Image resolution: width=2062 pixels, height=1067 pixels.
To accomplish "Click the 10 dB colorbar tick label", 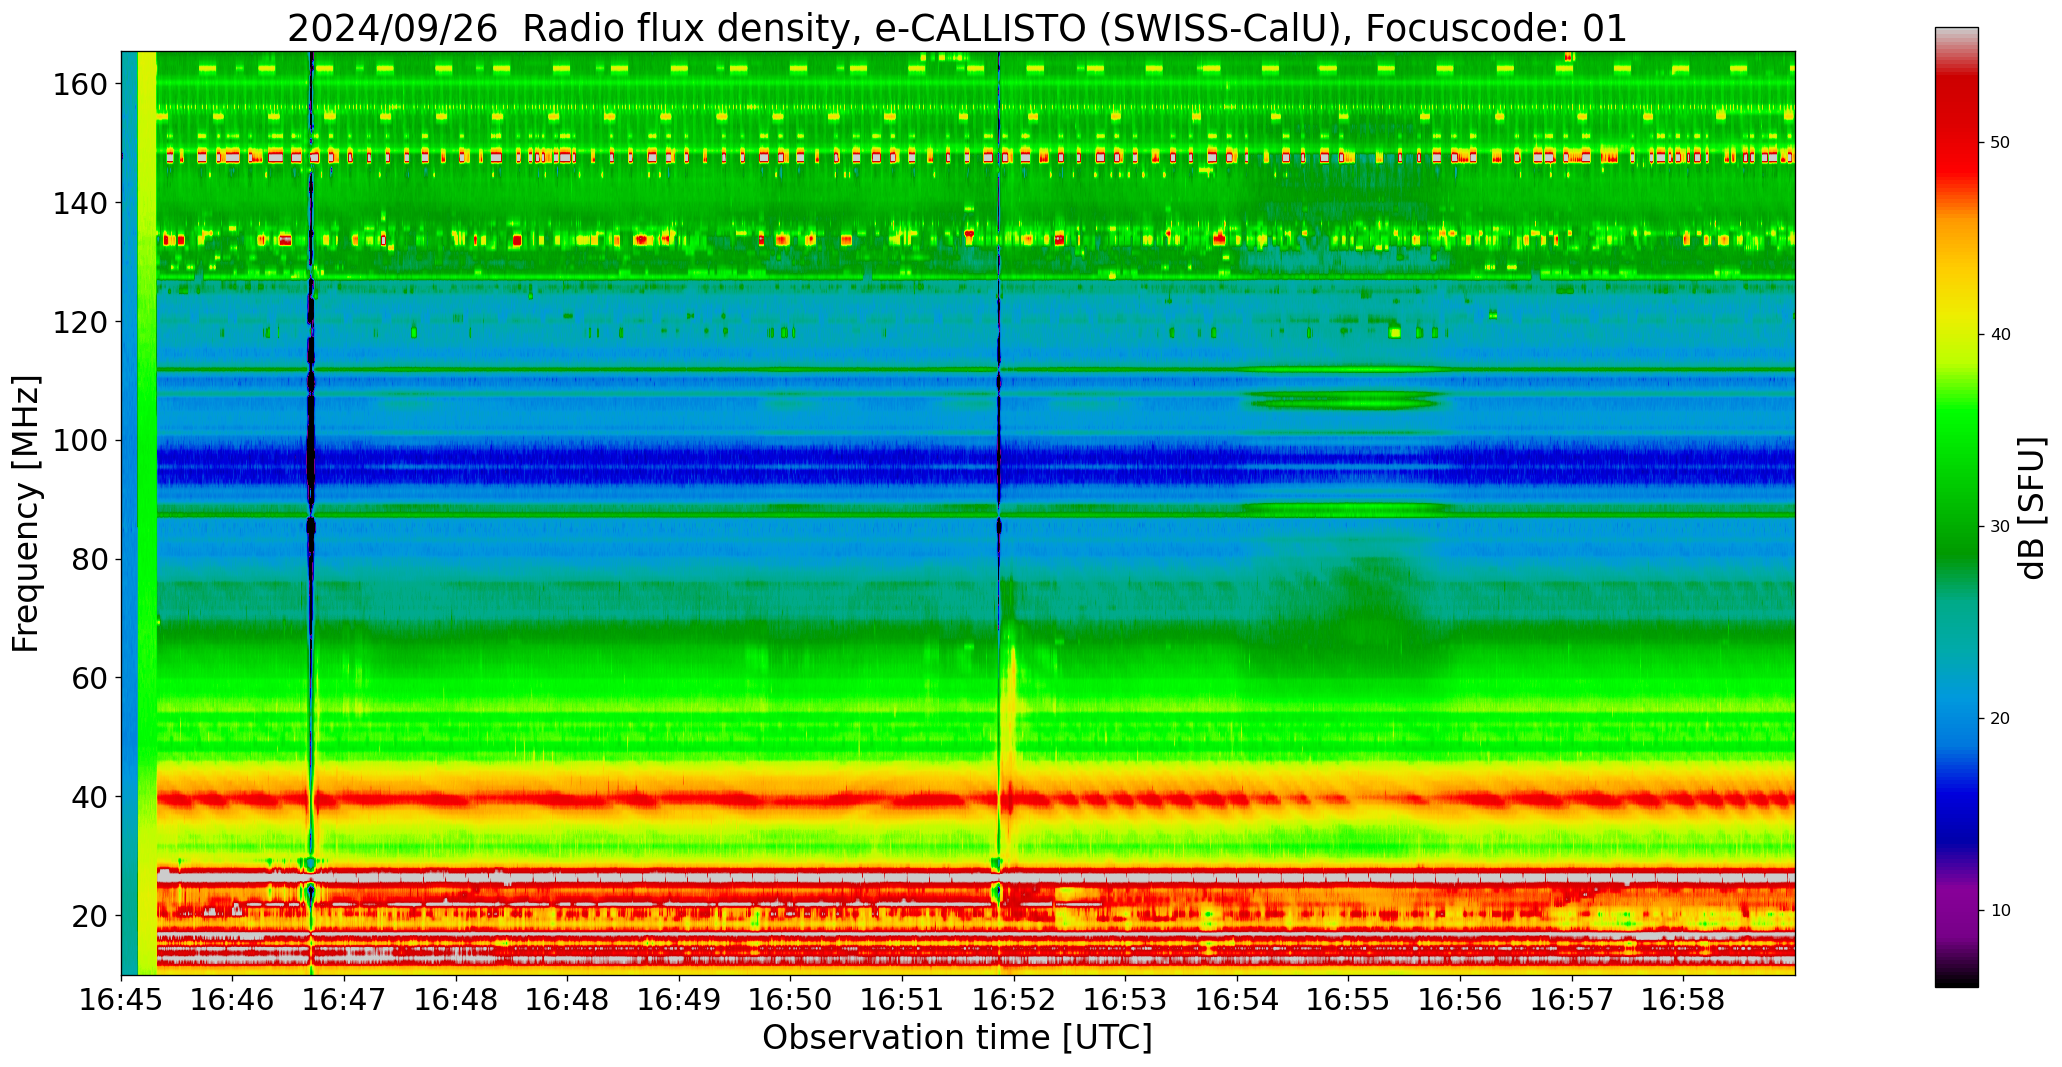I will [x=2000, y=910].
